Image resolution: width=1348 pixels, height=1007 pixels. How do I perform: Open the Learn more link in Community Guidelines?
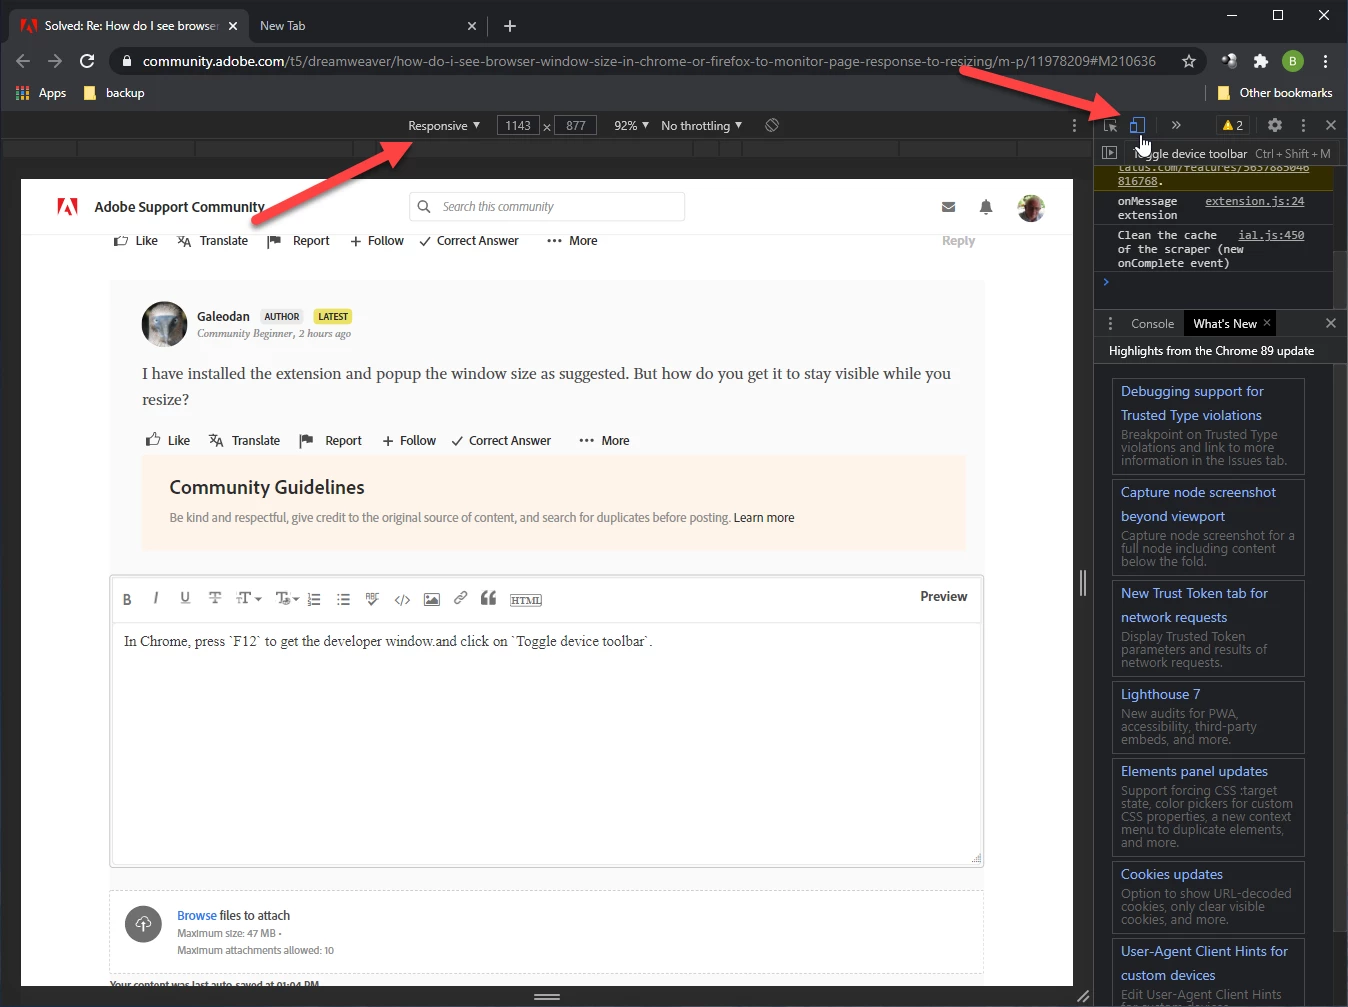pyautogui.click(x=764, y=518)
